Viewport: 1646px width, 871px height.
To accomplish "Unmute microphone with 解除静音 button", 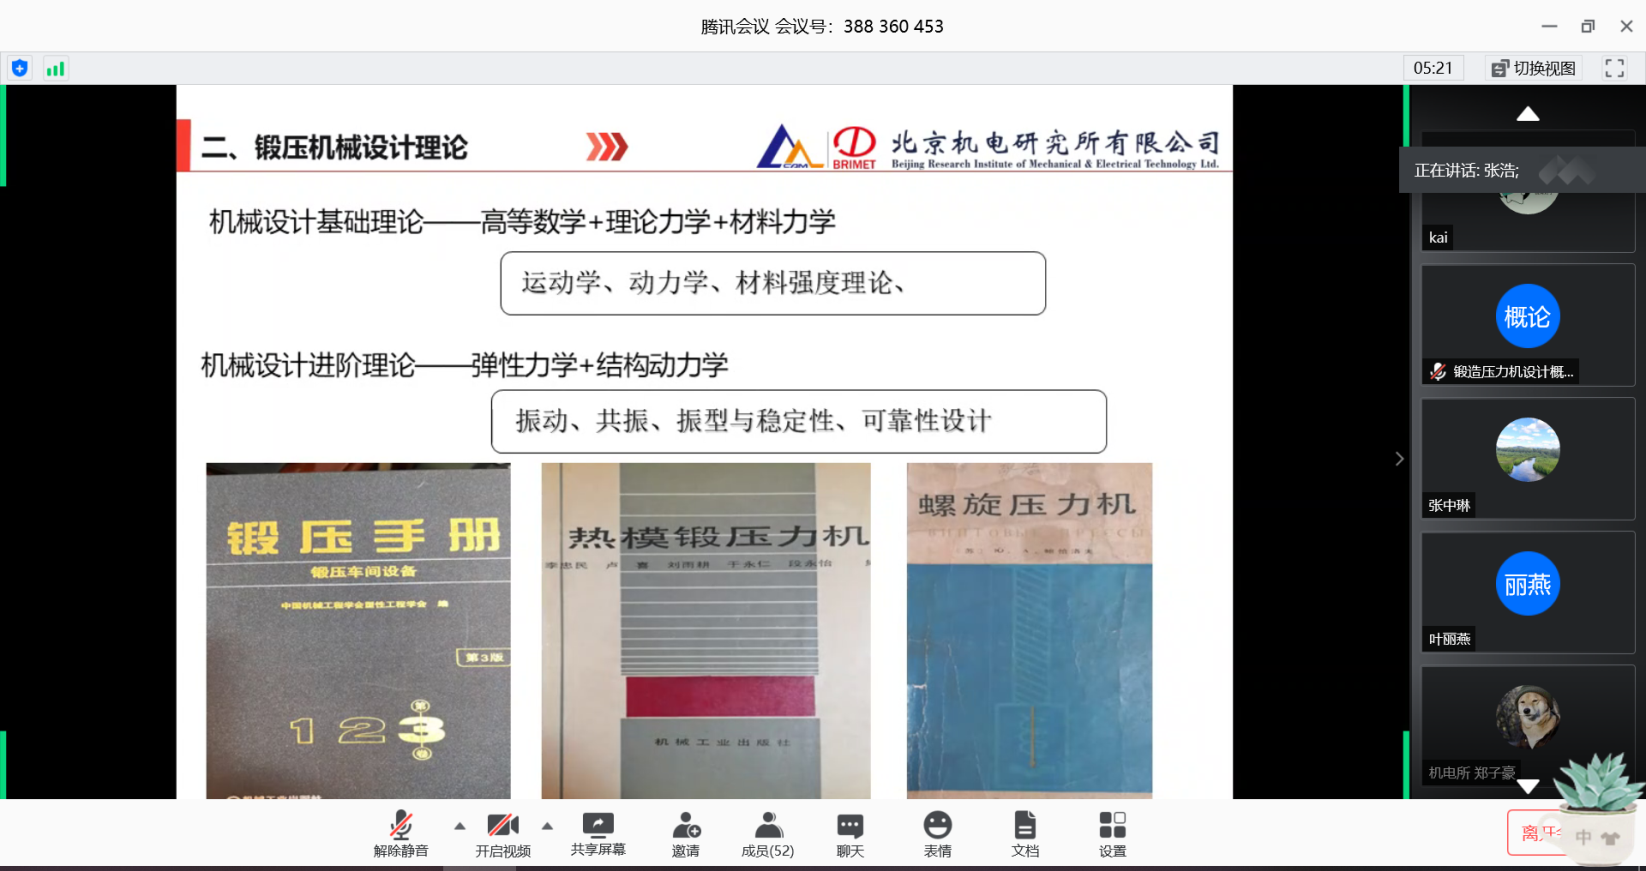I will (x=401, y=834).
